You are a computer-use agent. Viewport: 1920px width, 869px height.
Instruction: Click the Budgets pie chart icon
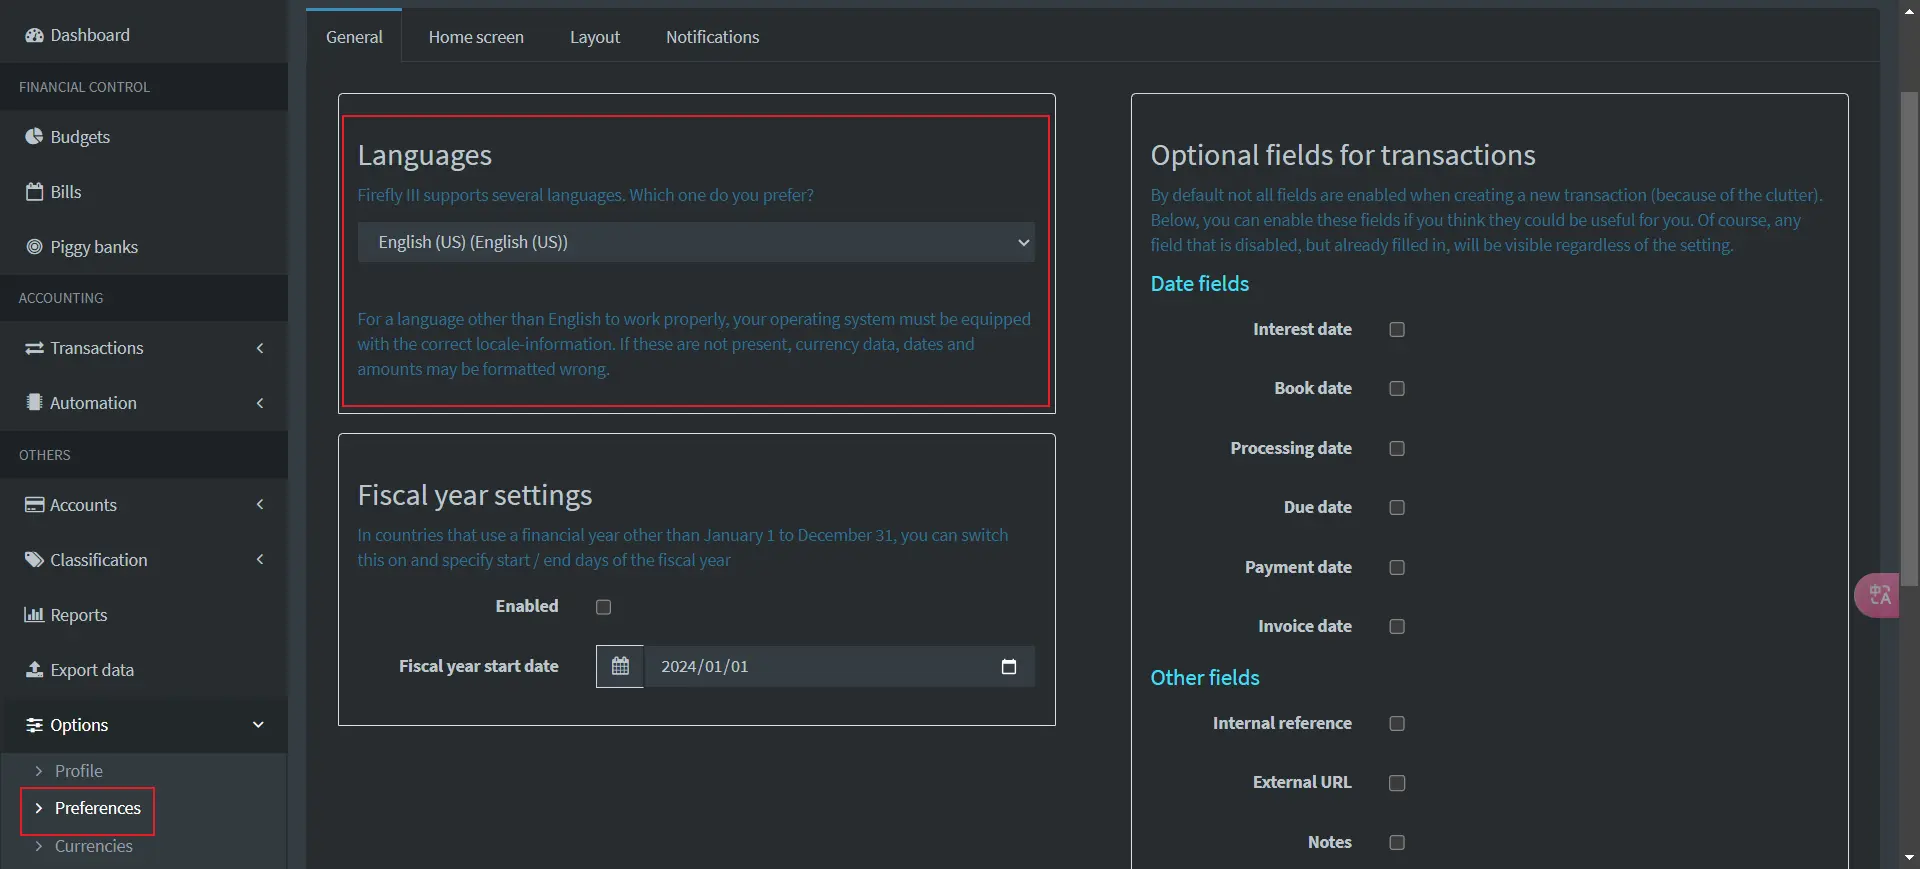(x=34, y=137)
